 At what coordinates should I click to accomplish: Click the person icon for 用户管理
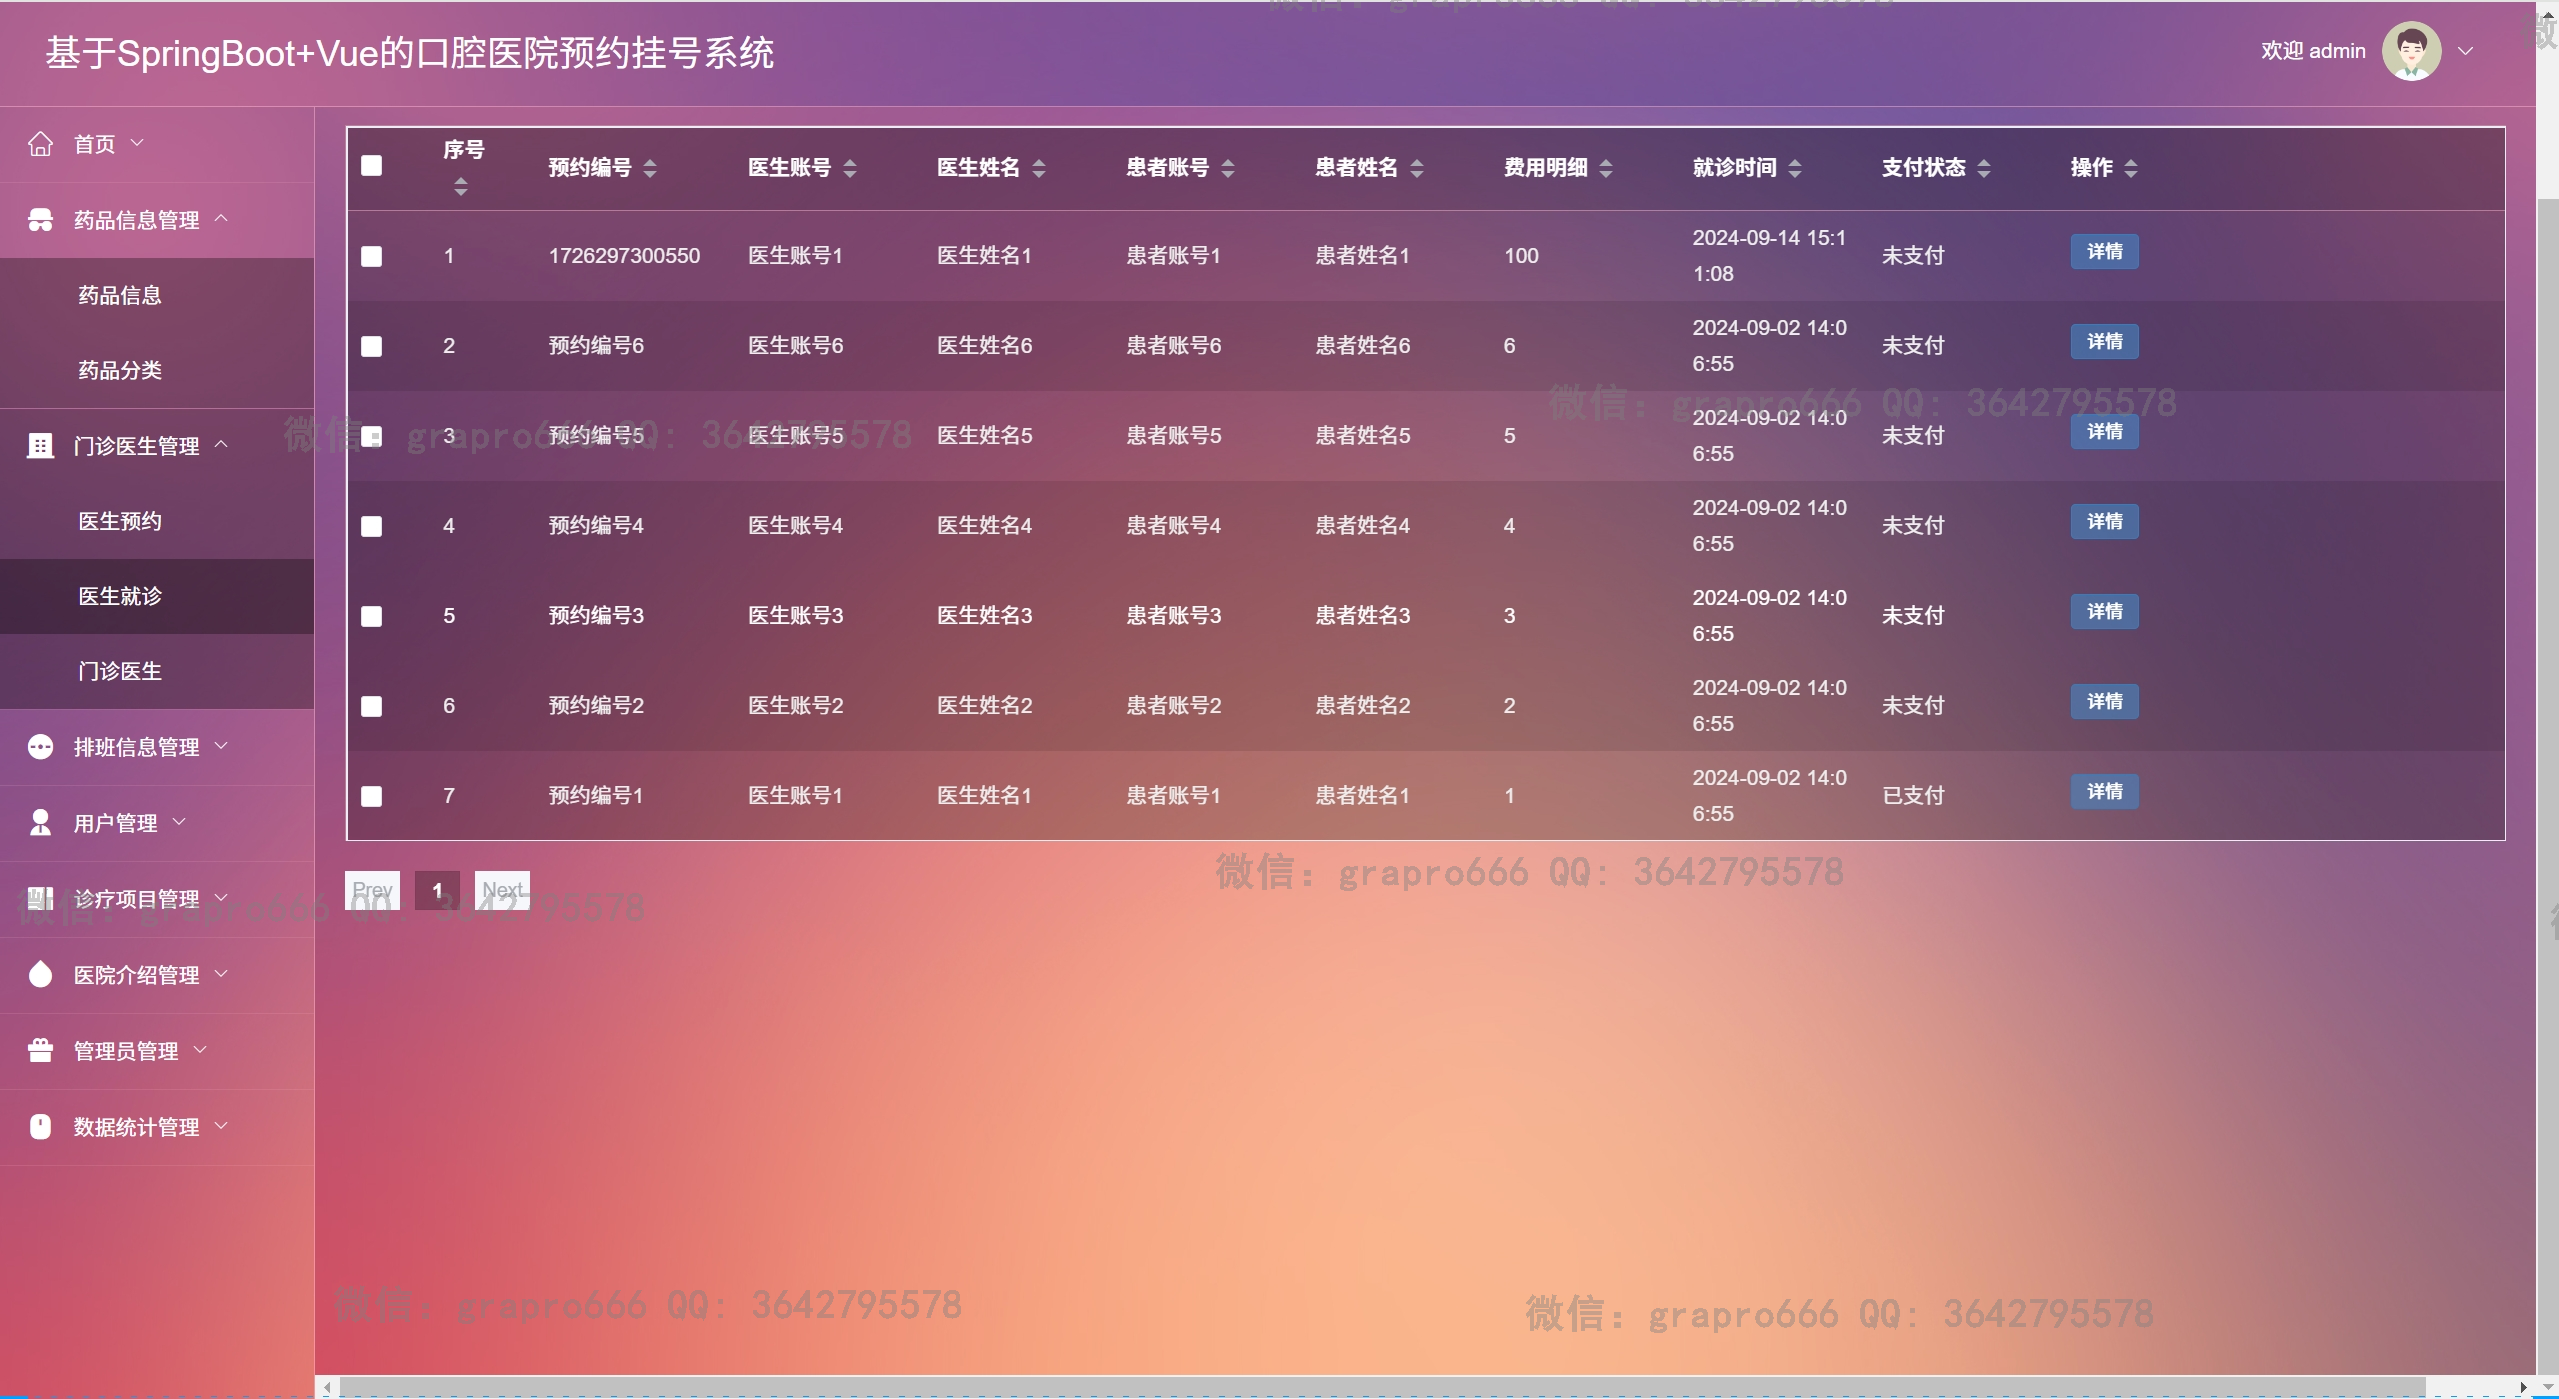click(x=40, y=823)
